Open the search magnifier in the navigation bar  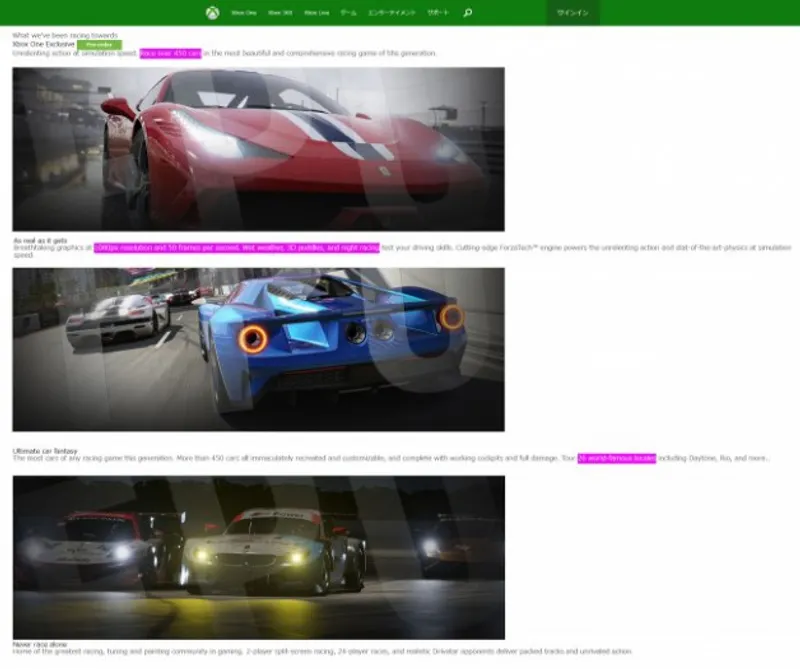coord(468,12)
